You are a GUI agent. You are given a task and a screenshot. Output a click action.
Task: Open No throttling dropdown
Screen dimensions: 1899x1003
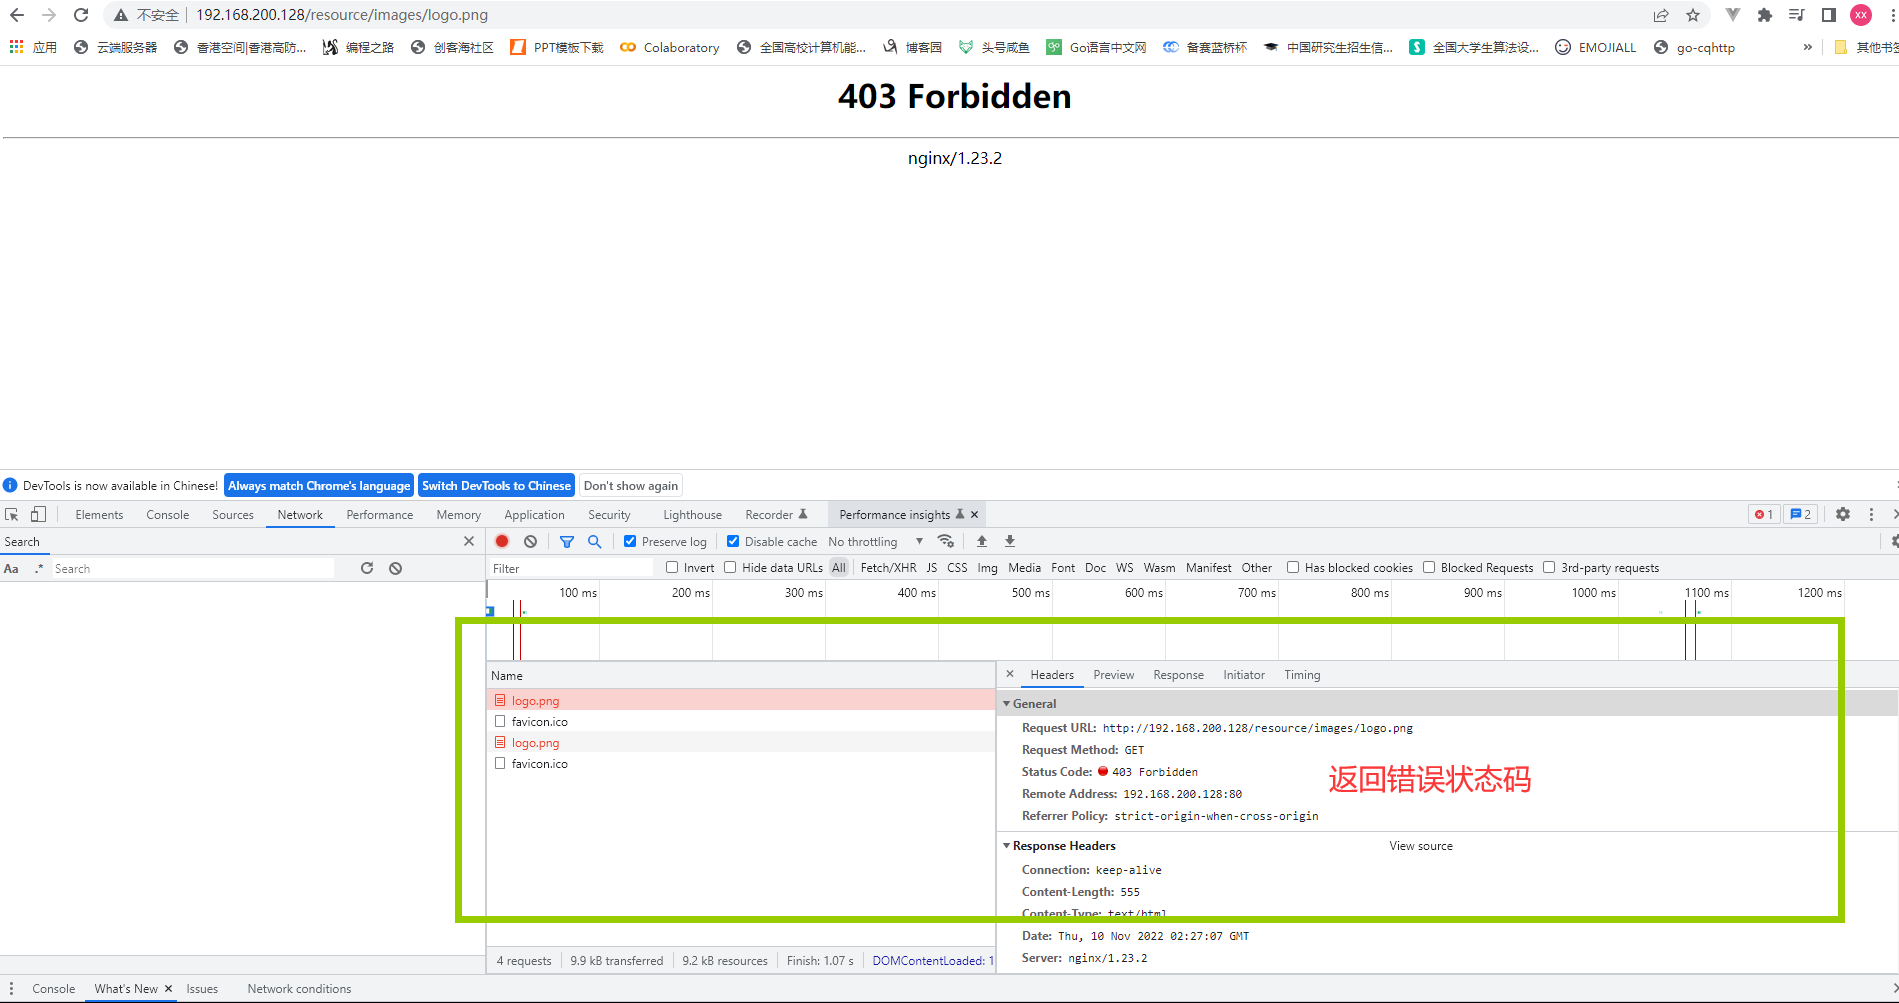pos(875,541)
